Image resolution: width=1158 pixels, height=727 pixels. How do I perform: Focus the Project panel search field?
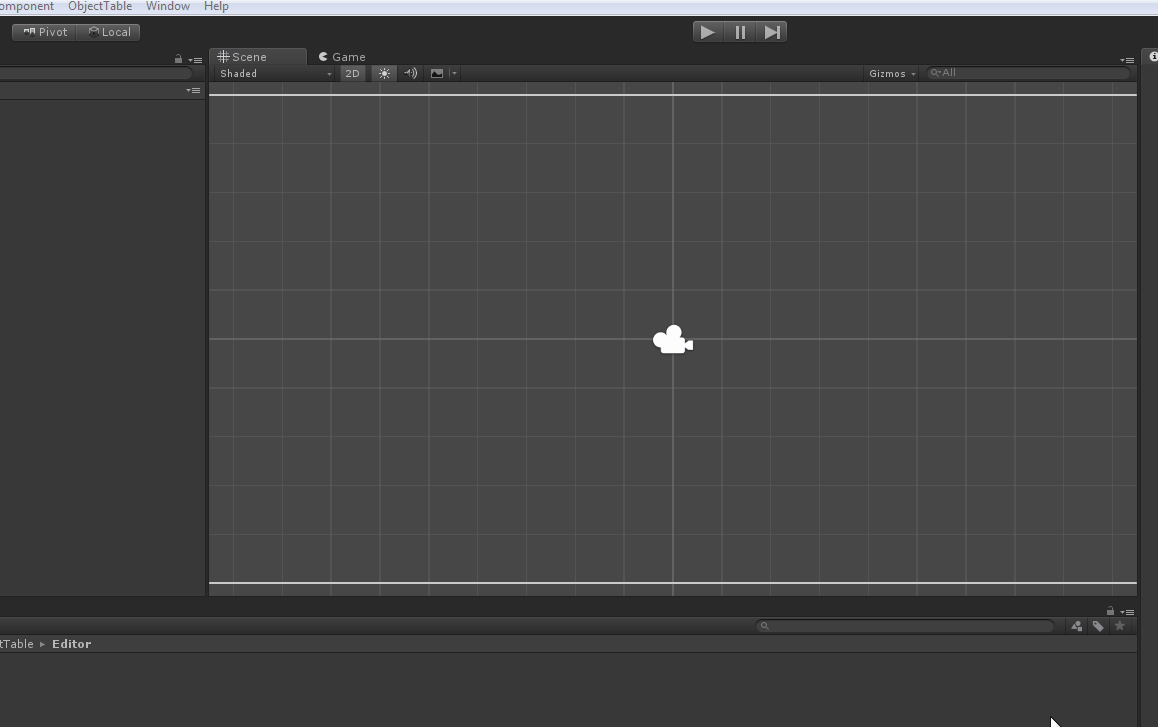[x=905, y=626]
